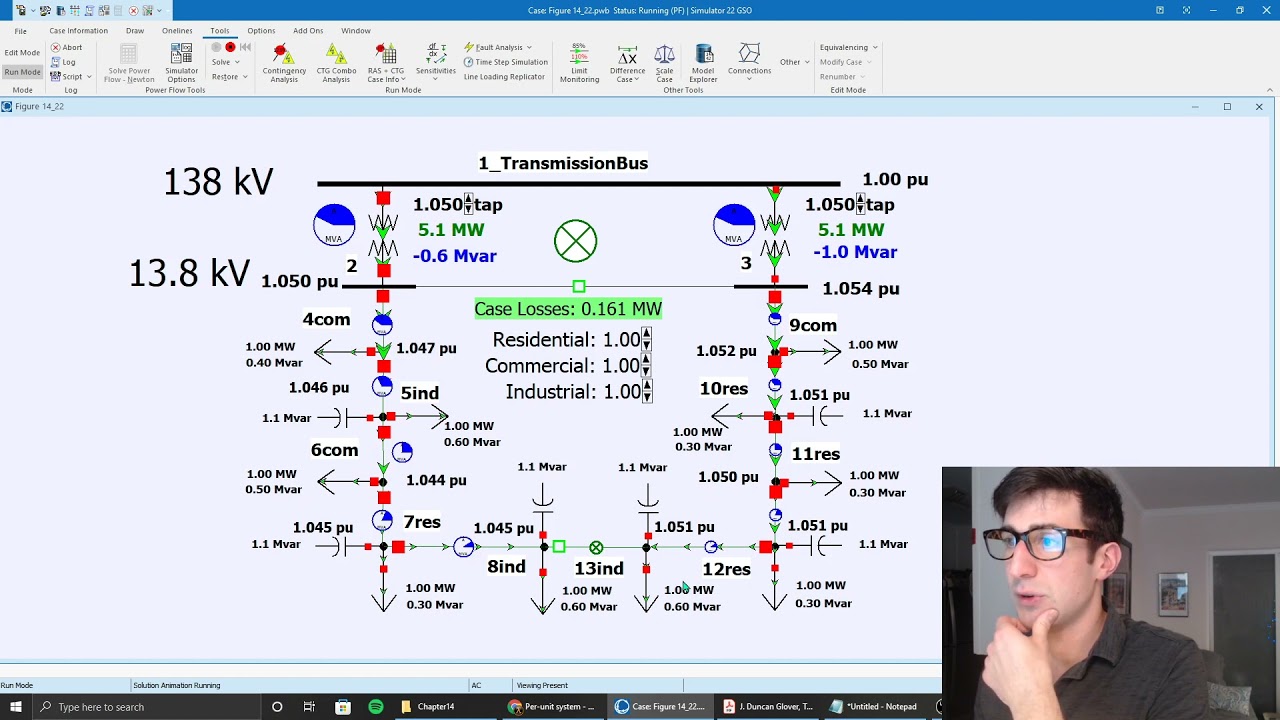The height and width of the screenshot is (720, 1280).
Task: Click small green crossed-circle near 13ind
Action: point(596,548)
